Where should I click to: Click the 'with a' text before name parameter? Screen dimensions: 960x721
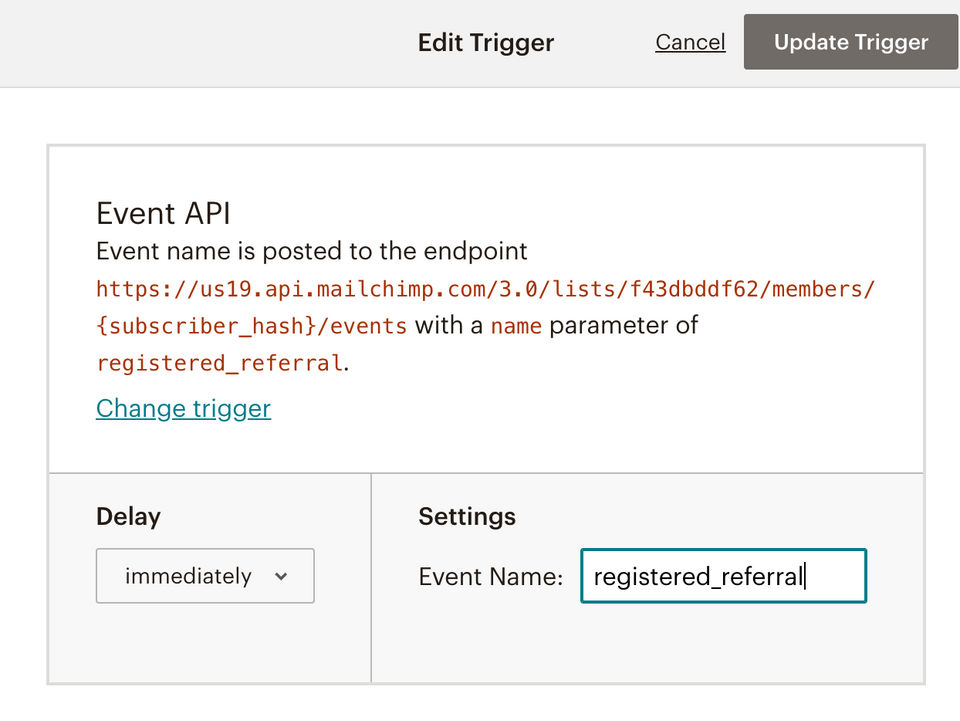click(449, 325)
